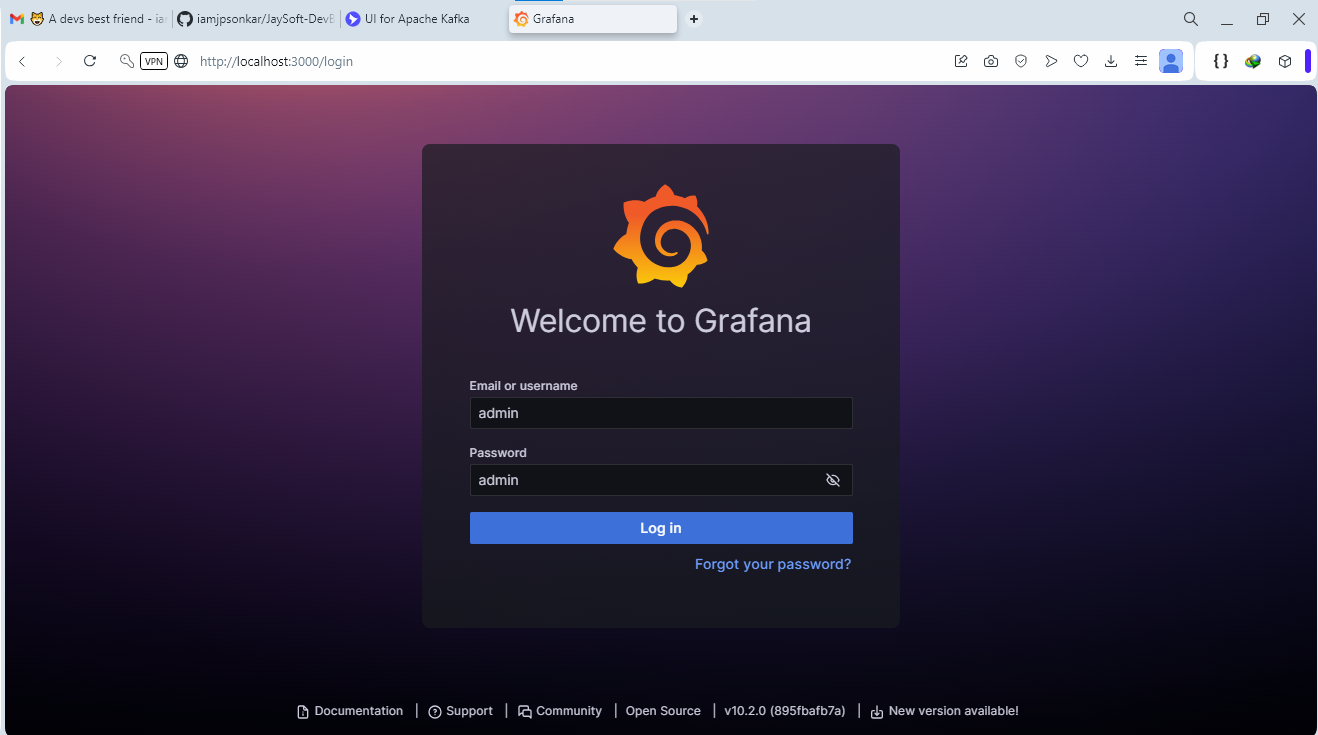Click the shield privacy protection icon
This screenshot has height=735, width=1318.
click(x=1021, y=61)
